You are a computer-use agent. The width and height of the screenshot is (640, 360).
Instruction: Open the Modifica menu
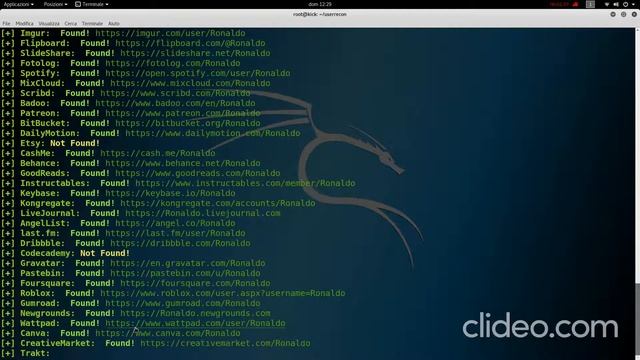coord(24,24)
